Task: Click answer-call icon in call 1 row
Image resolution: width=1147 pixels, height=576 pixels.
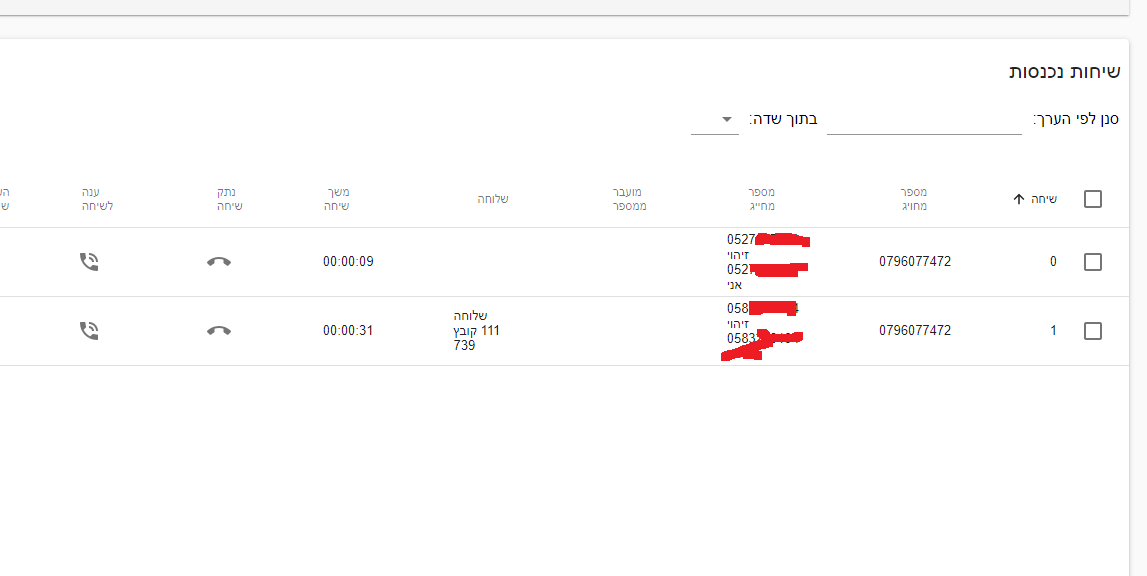Action: [x=89, y=330]
